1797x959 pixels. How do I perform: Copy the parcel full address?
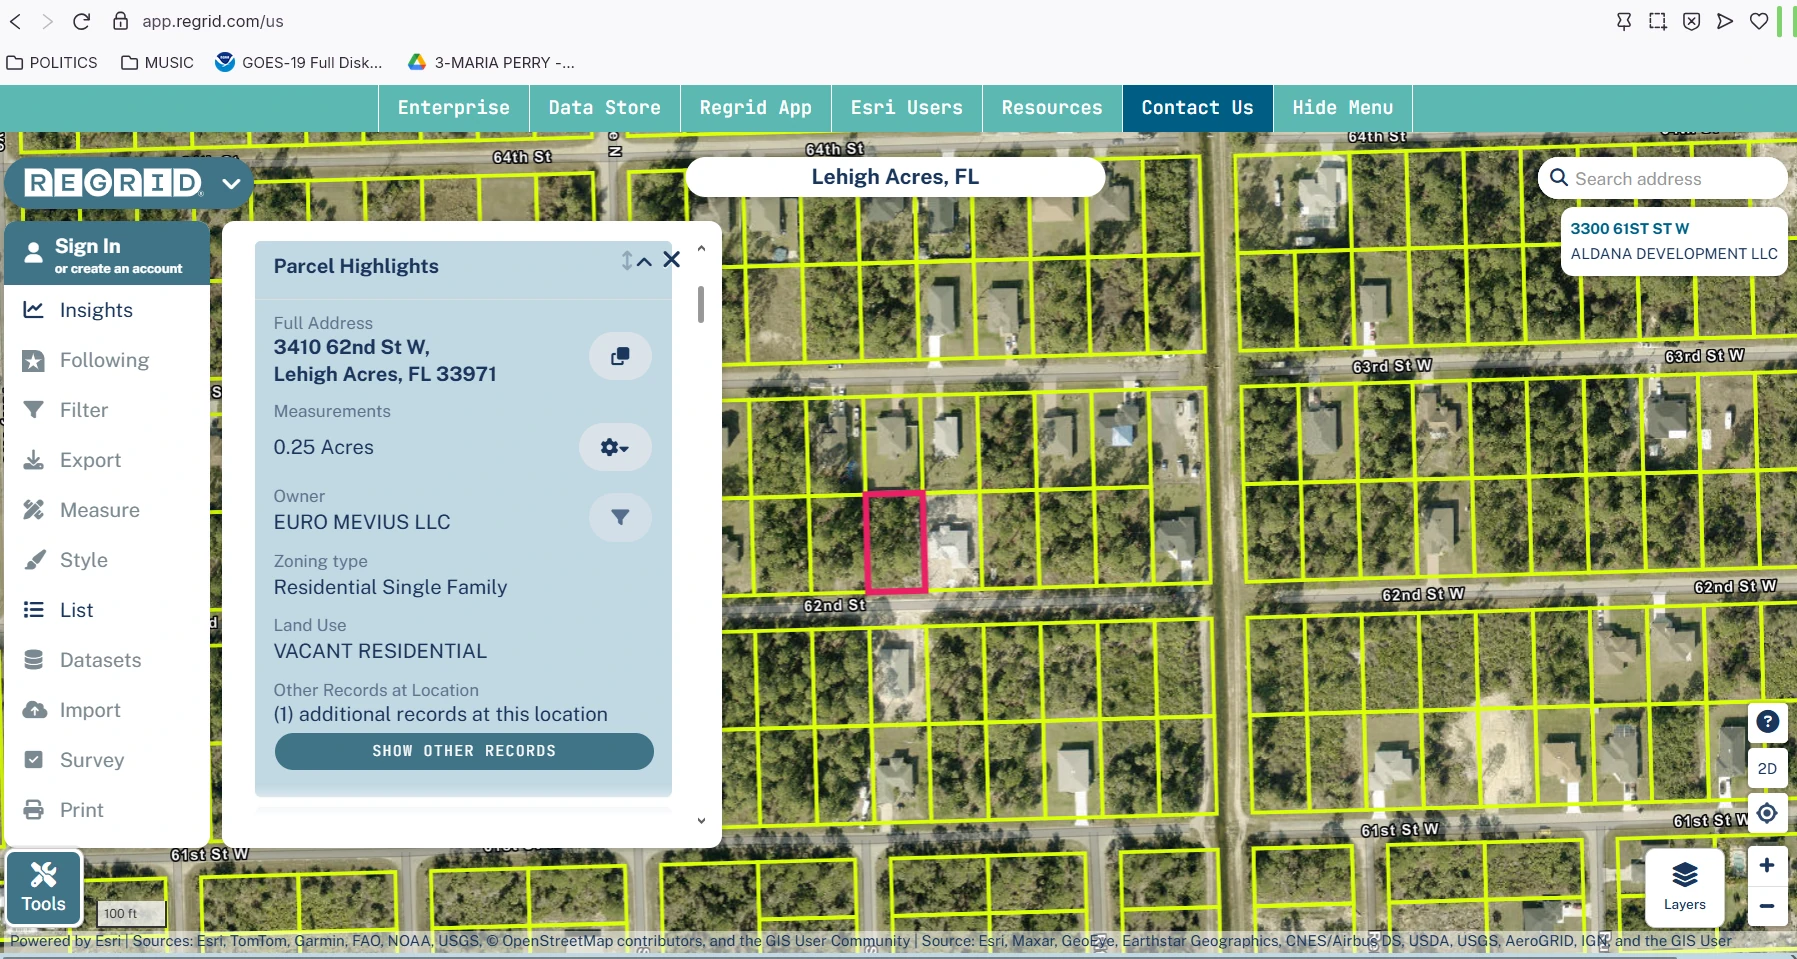click(x=620, y=356)
